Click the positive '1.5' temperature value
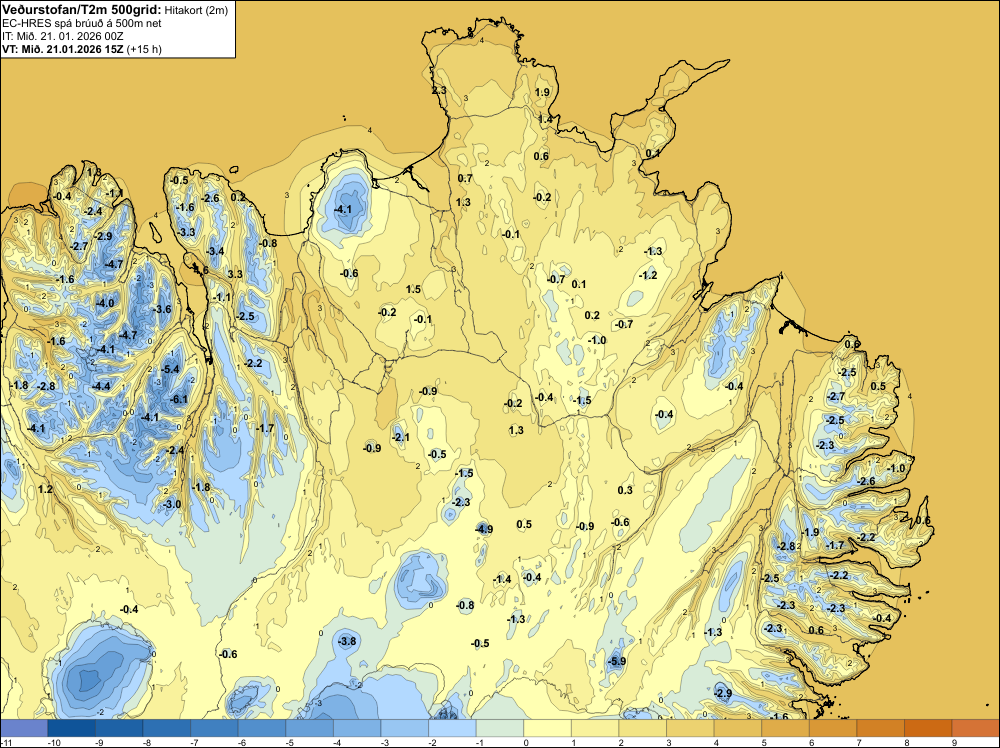 click(x=413, y=290)
